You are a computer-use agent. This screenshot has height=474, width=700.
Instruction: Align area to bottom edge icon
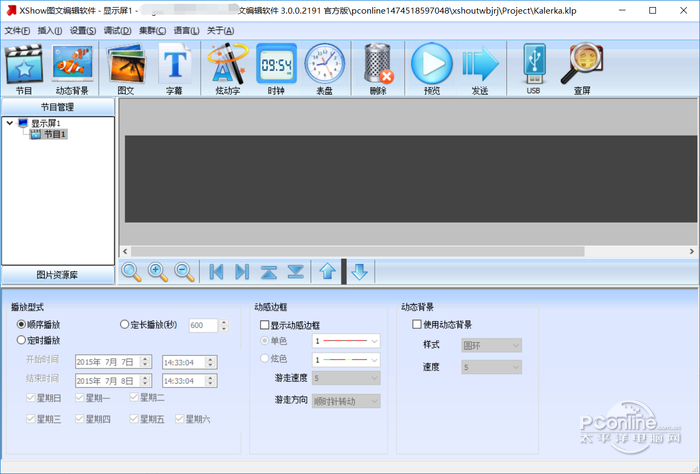click(296, 271)
